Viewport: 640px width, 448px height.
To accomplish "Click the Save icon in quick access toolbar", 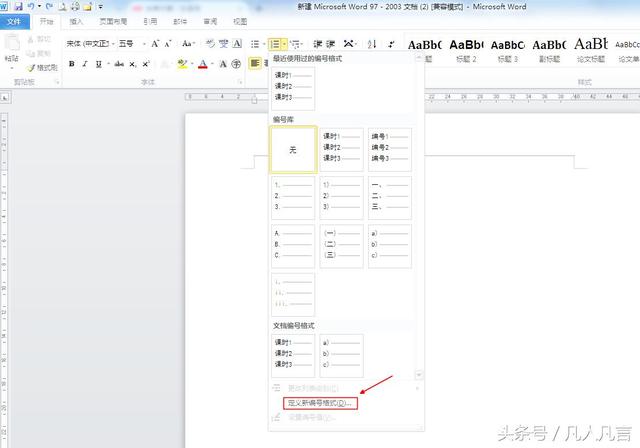I will [18, 7].
